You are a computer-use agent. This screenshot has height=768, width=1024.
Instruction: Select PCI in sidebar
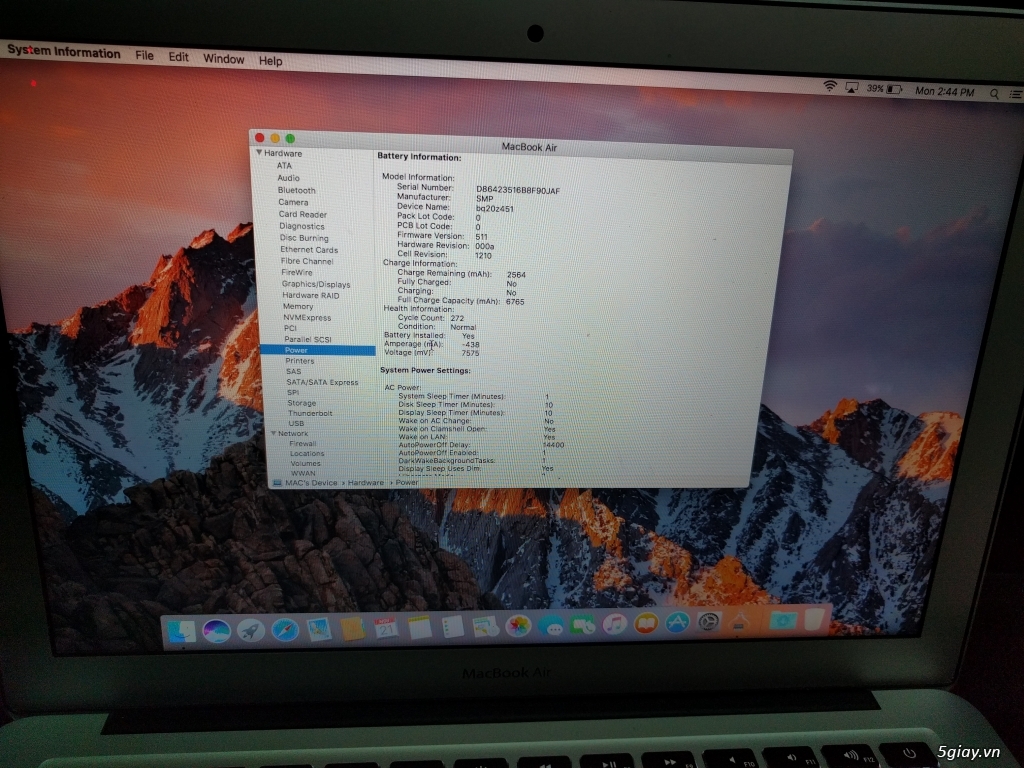point(290,328)
